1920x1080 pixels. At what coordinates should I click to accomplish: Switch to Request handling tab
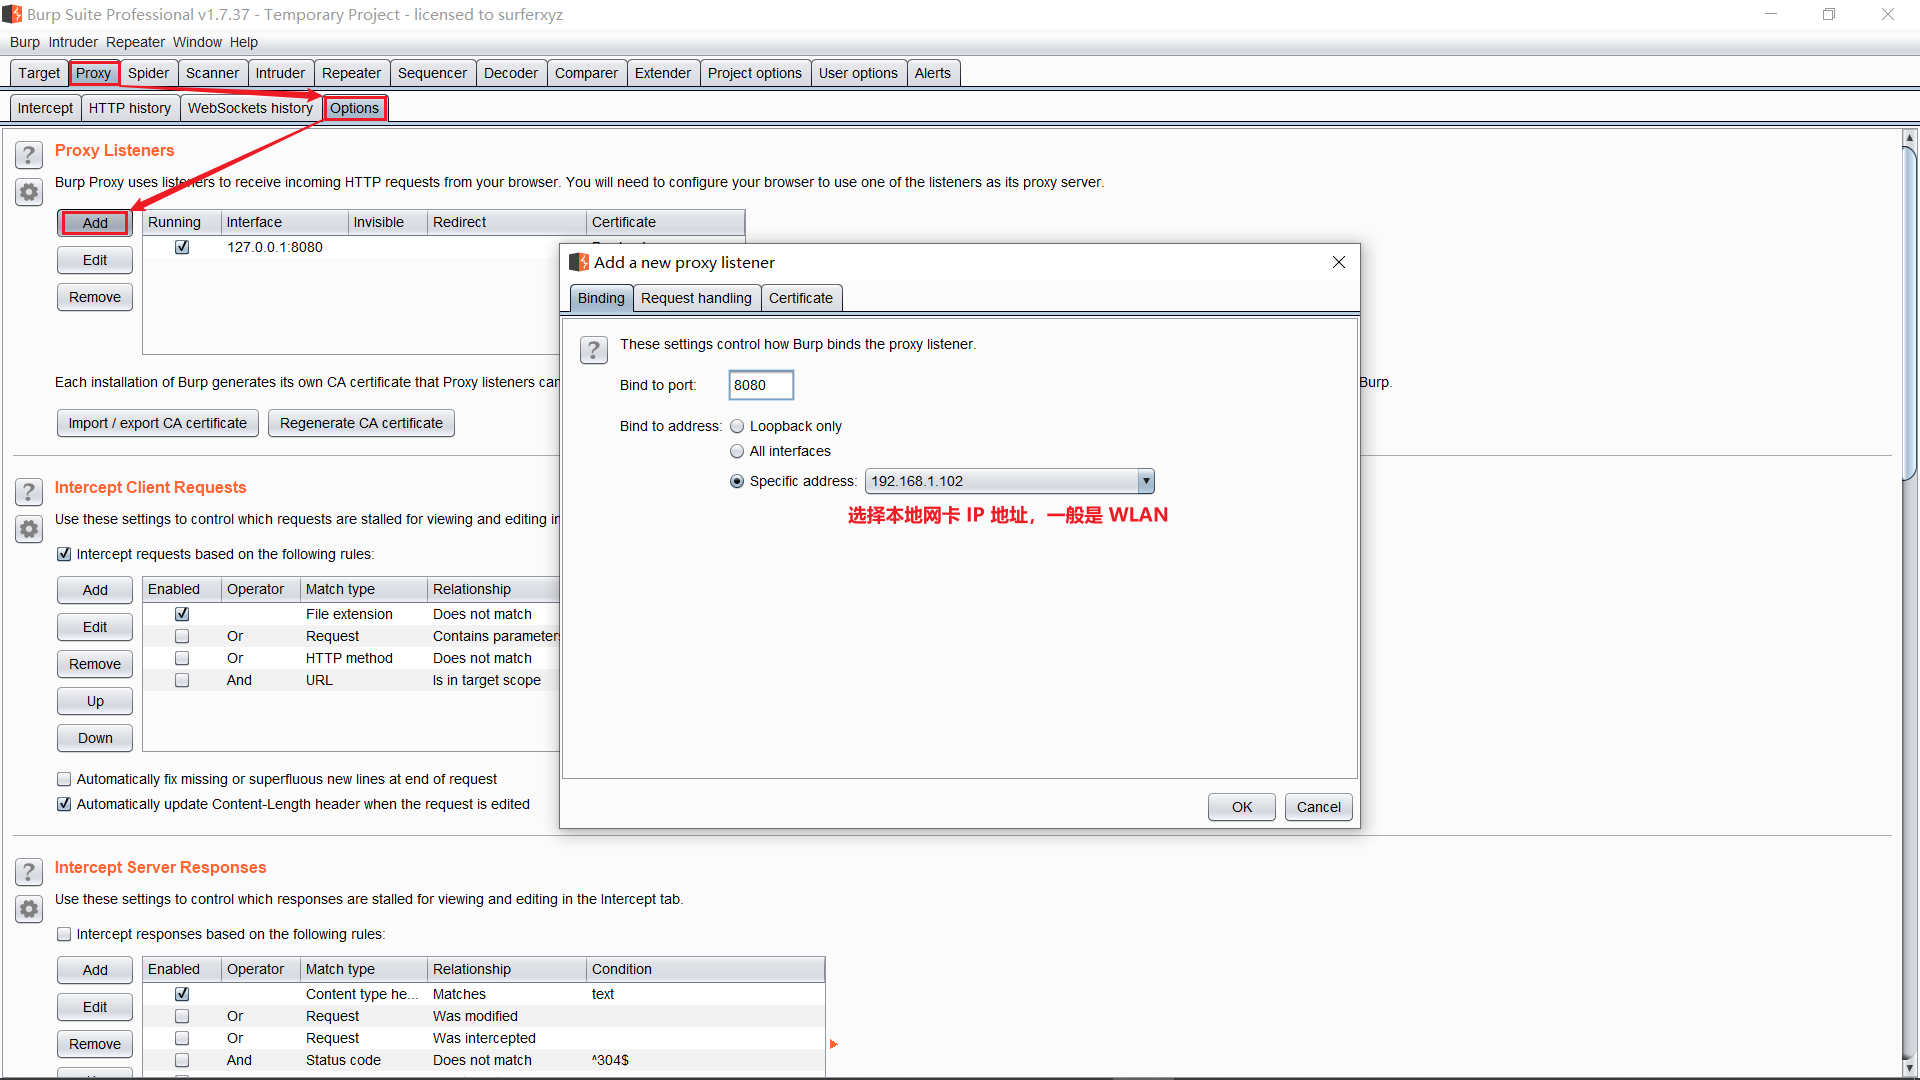pos(695,298)
